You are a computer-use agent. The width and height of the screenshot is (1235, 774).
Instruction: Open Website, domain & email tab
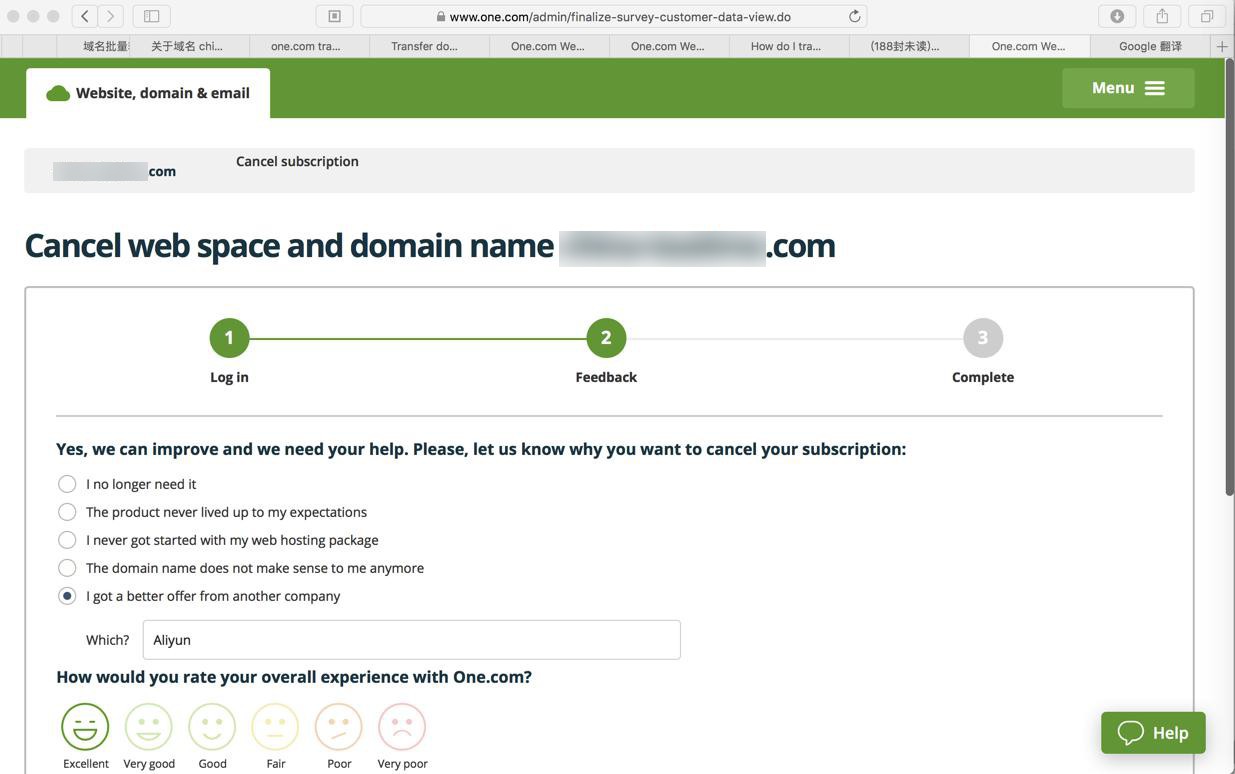(x=148, y=93)
